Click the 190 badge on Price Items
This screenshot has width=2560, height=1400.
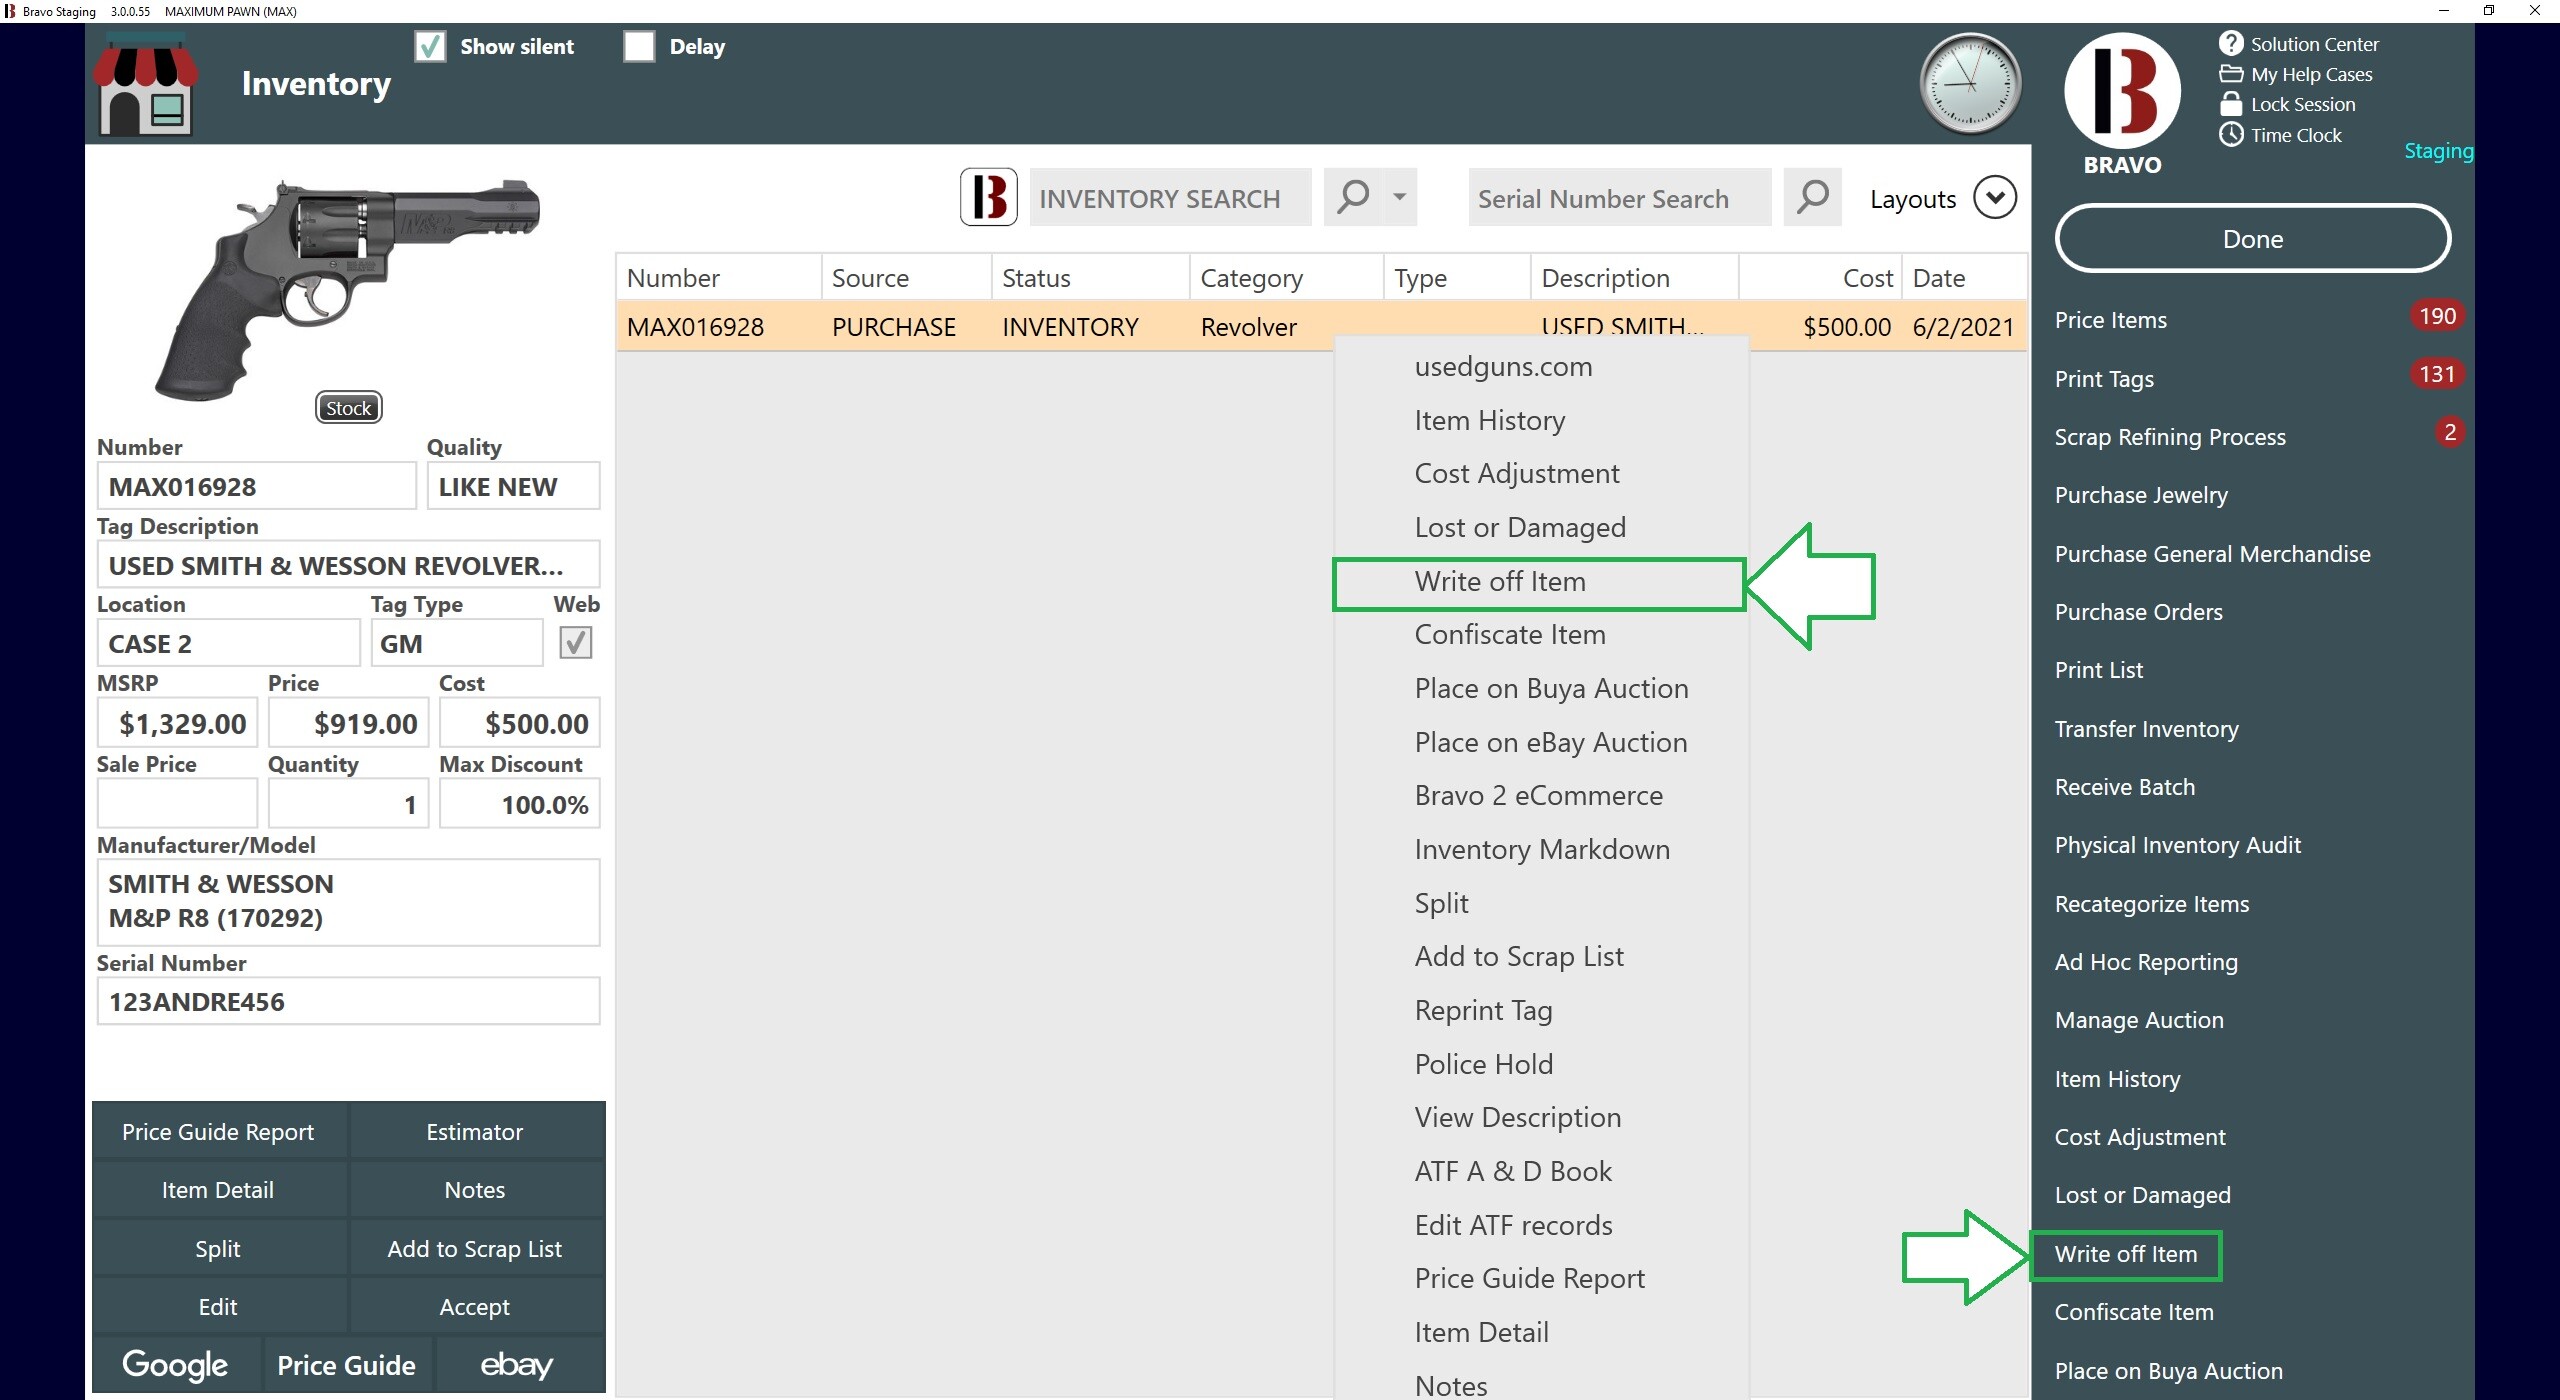[2437, 316]
